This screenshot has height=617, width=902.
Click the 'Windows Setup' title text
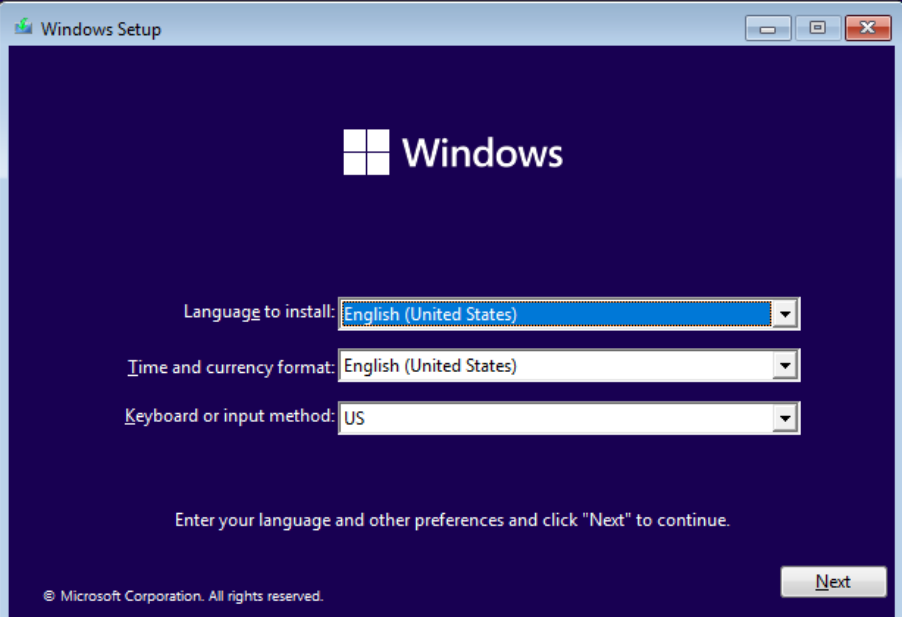101,29
